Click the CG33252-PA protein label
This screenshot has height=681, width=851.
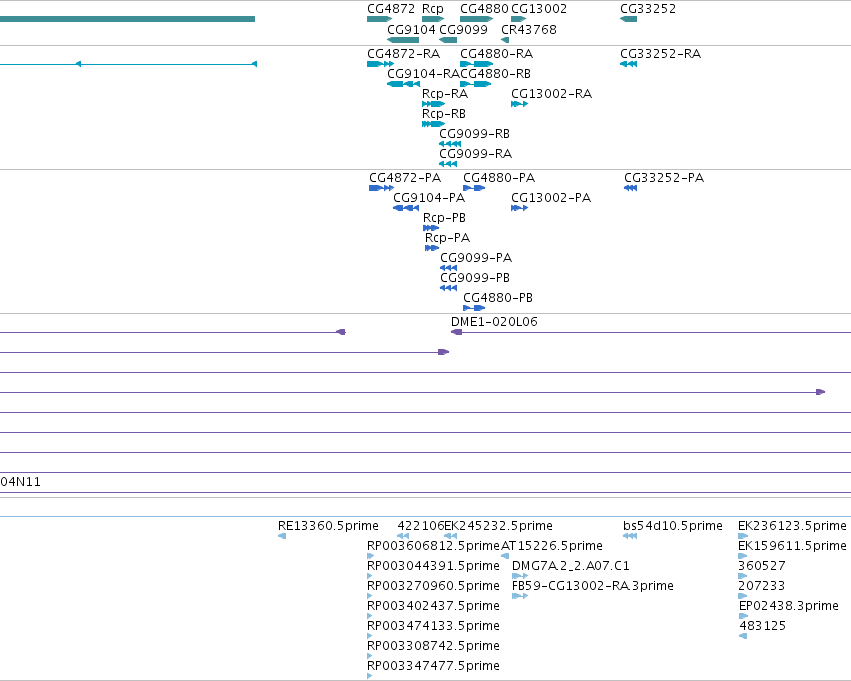pyautogui.click(x=664, y=178)
